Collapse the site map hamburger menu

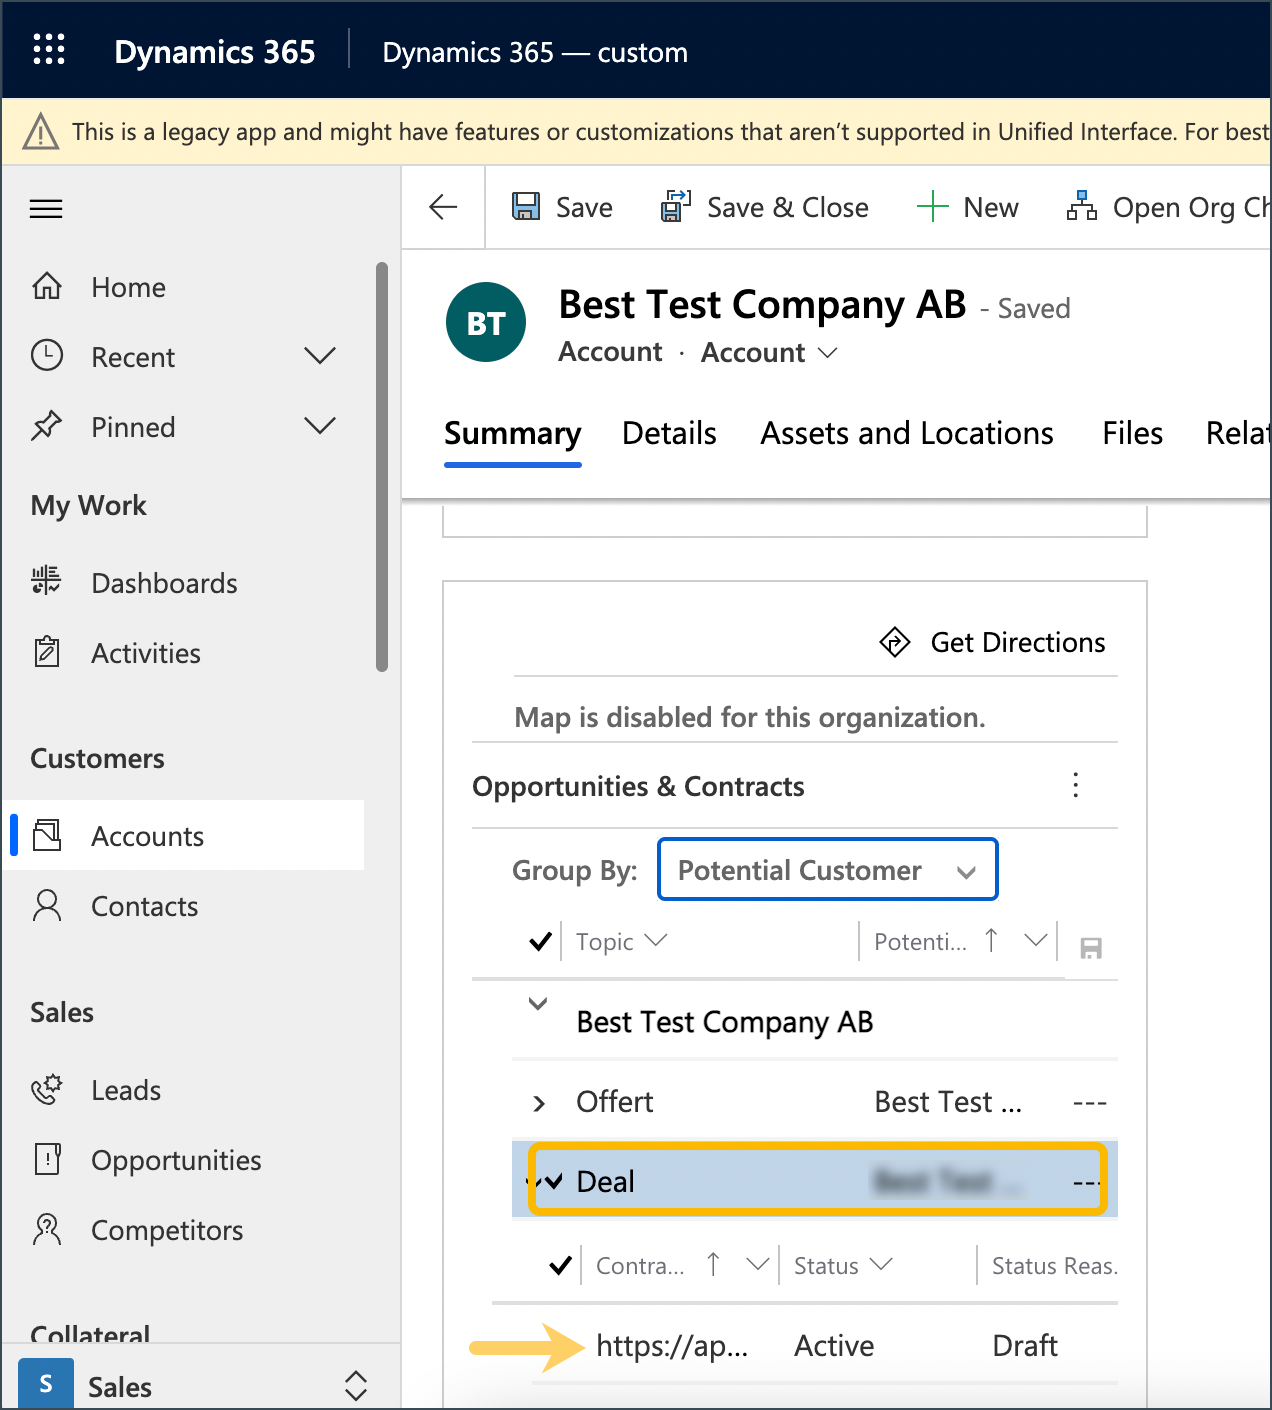pos(46,208)
